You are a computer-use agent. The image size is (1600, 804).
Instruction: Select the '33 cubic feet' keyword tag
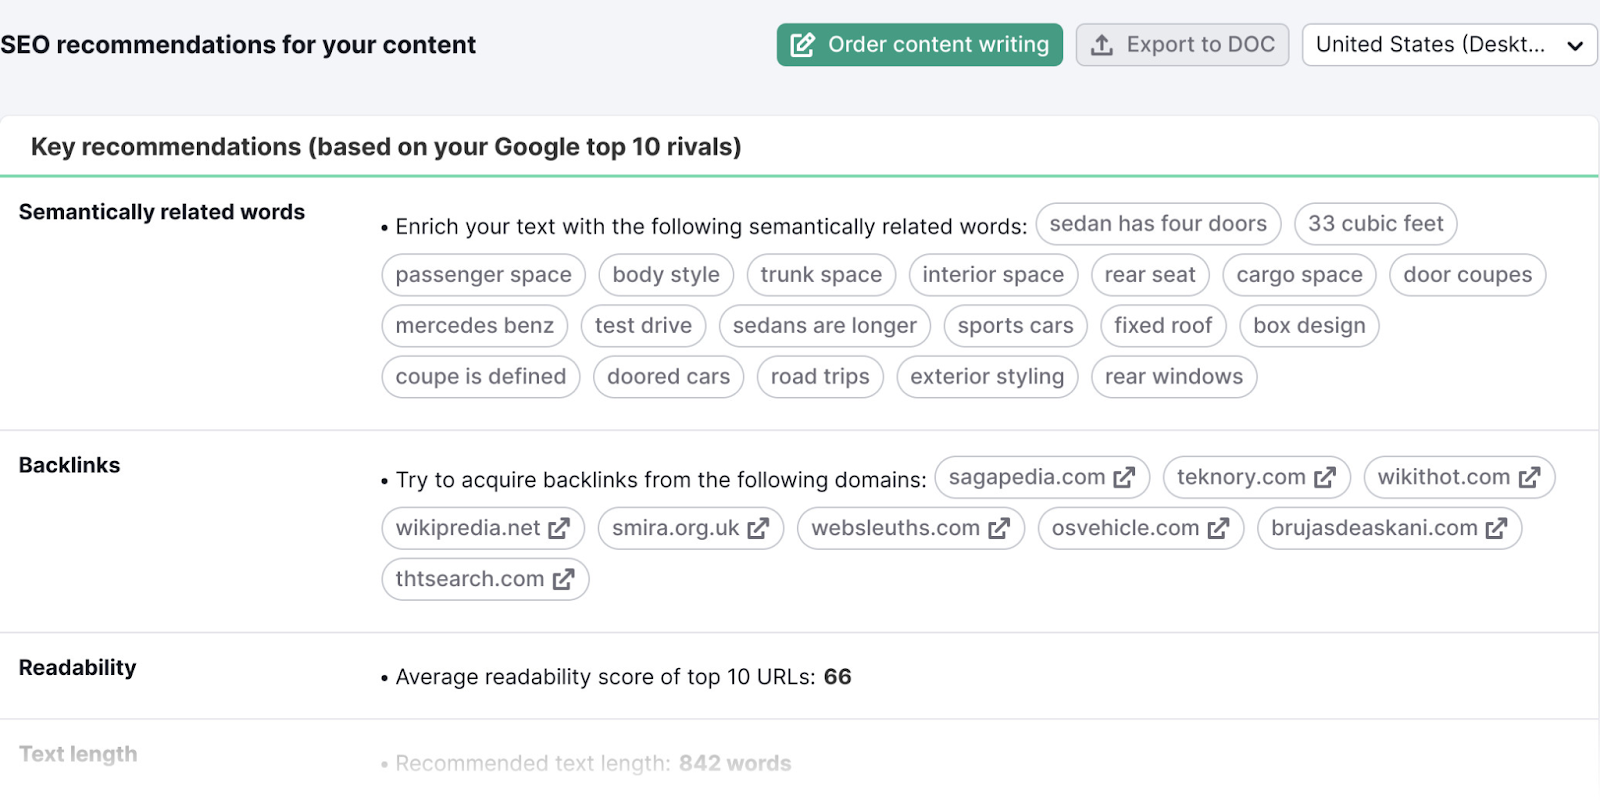[x=1376, y=224]
